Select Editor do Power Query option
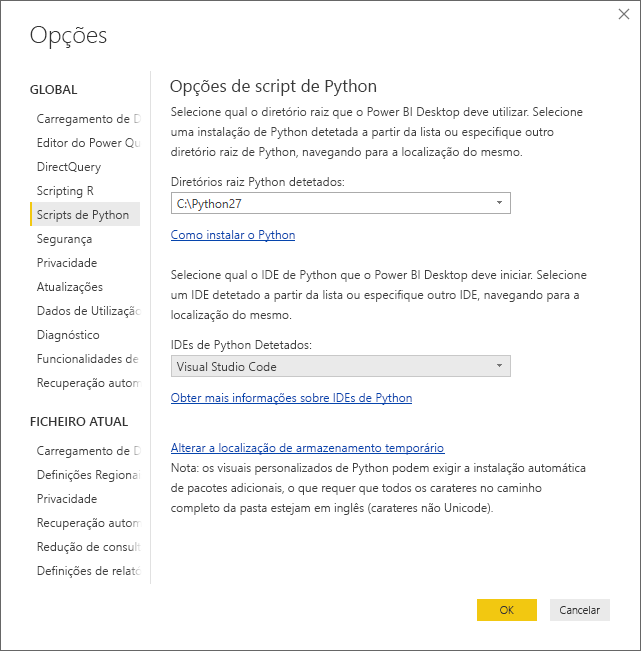The image size is (641, 651). point(88,143)
